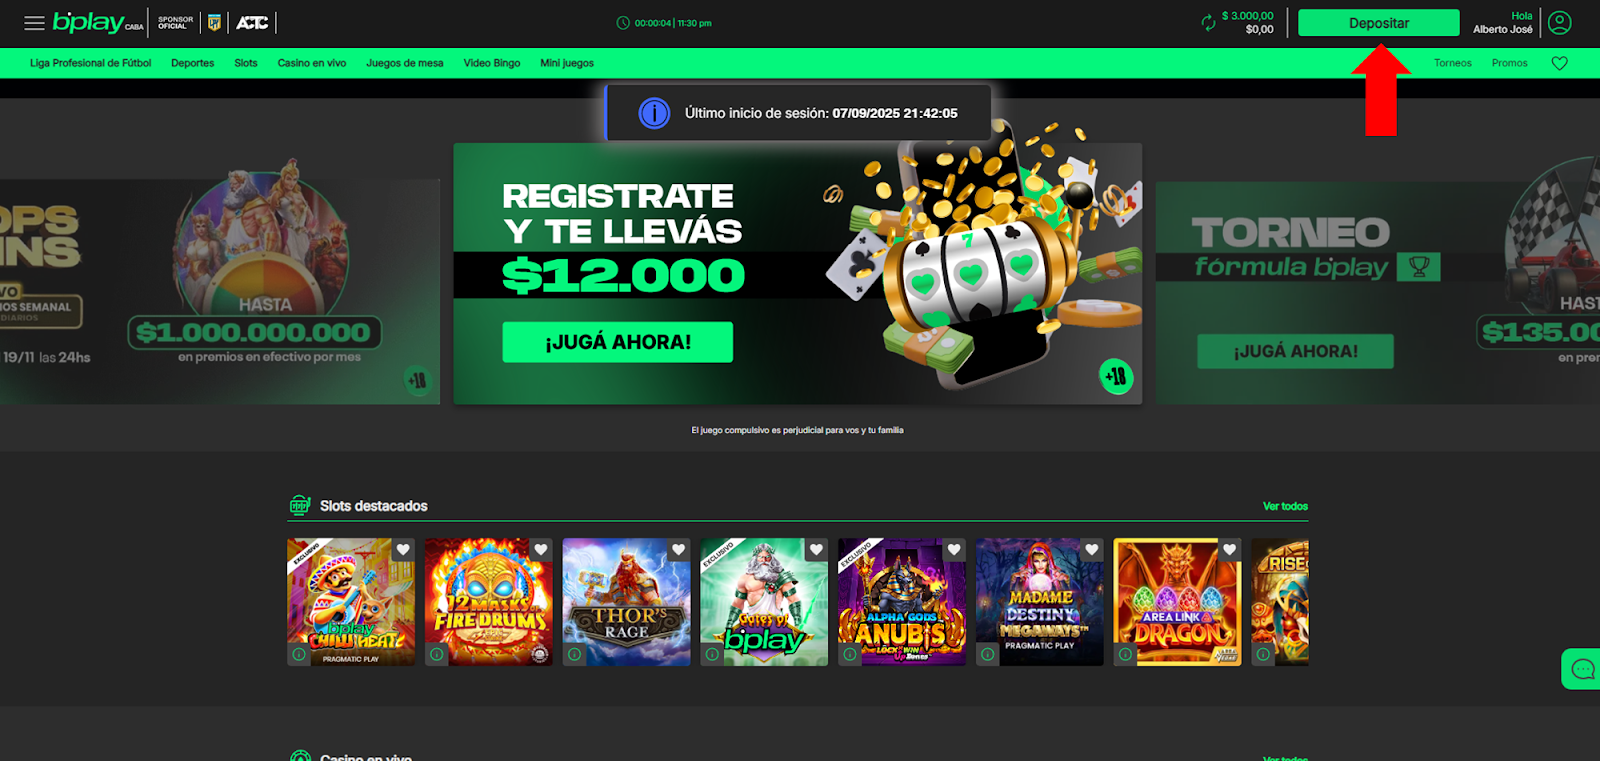This screenshot has width=1600, height=761.
Task: Click the user profile avatar icon
Action: click(x=1560, y=22)
